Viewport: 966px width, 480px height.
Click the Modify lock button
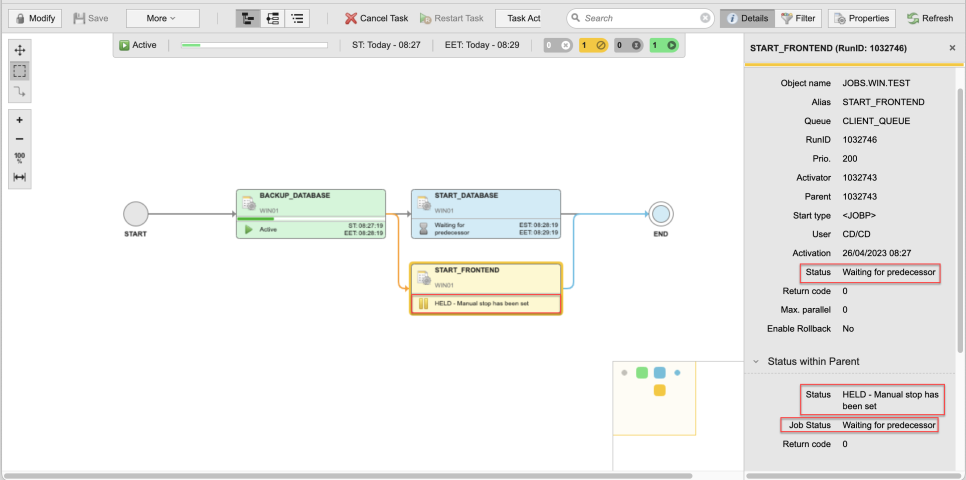pos(35,18)
